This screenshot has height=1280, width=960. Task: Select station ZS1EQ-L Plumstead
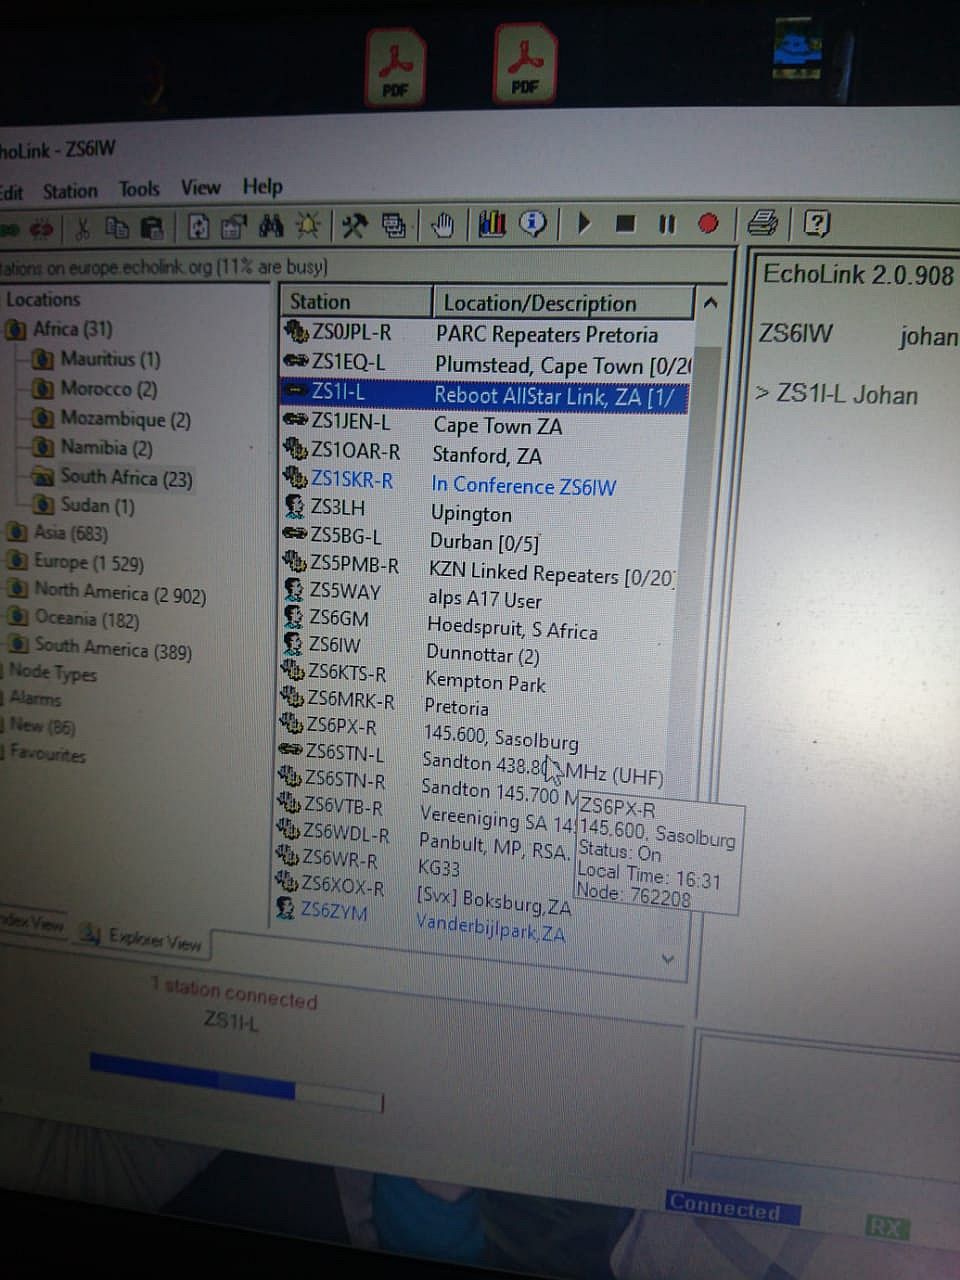tap(486, 362)
